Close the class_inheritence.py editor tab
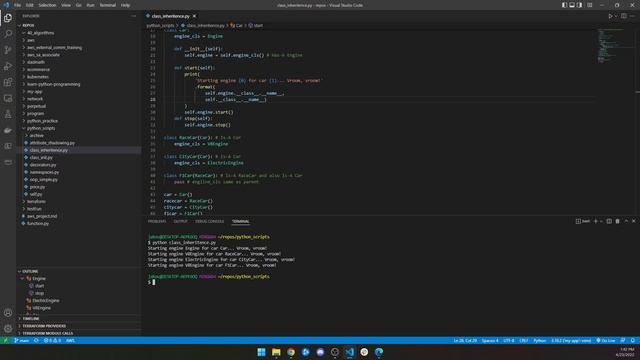 pos(194,16)
